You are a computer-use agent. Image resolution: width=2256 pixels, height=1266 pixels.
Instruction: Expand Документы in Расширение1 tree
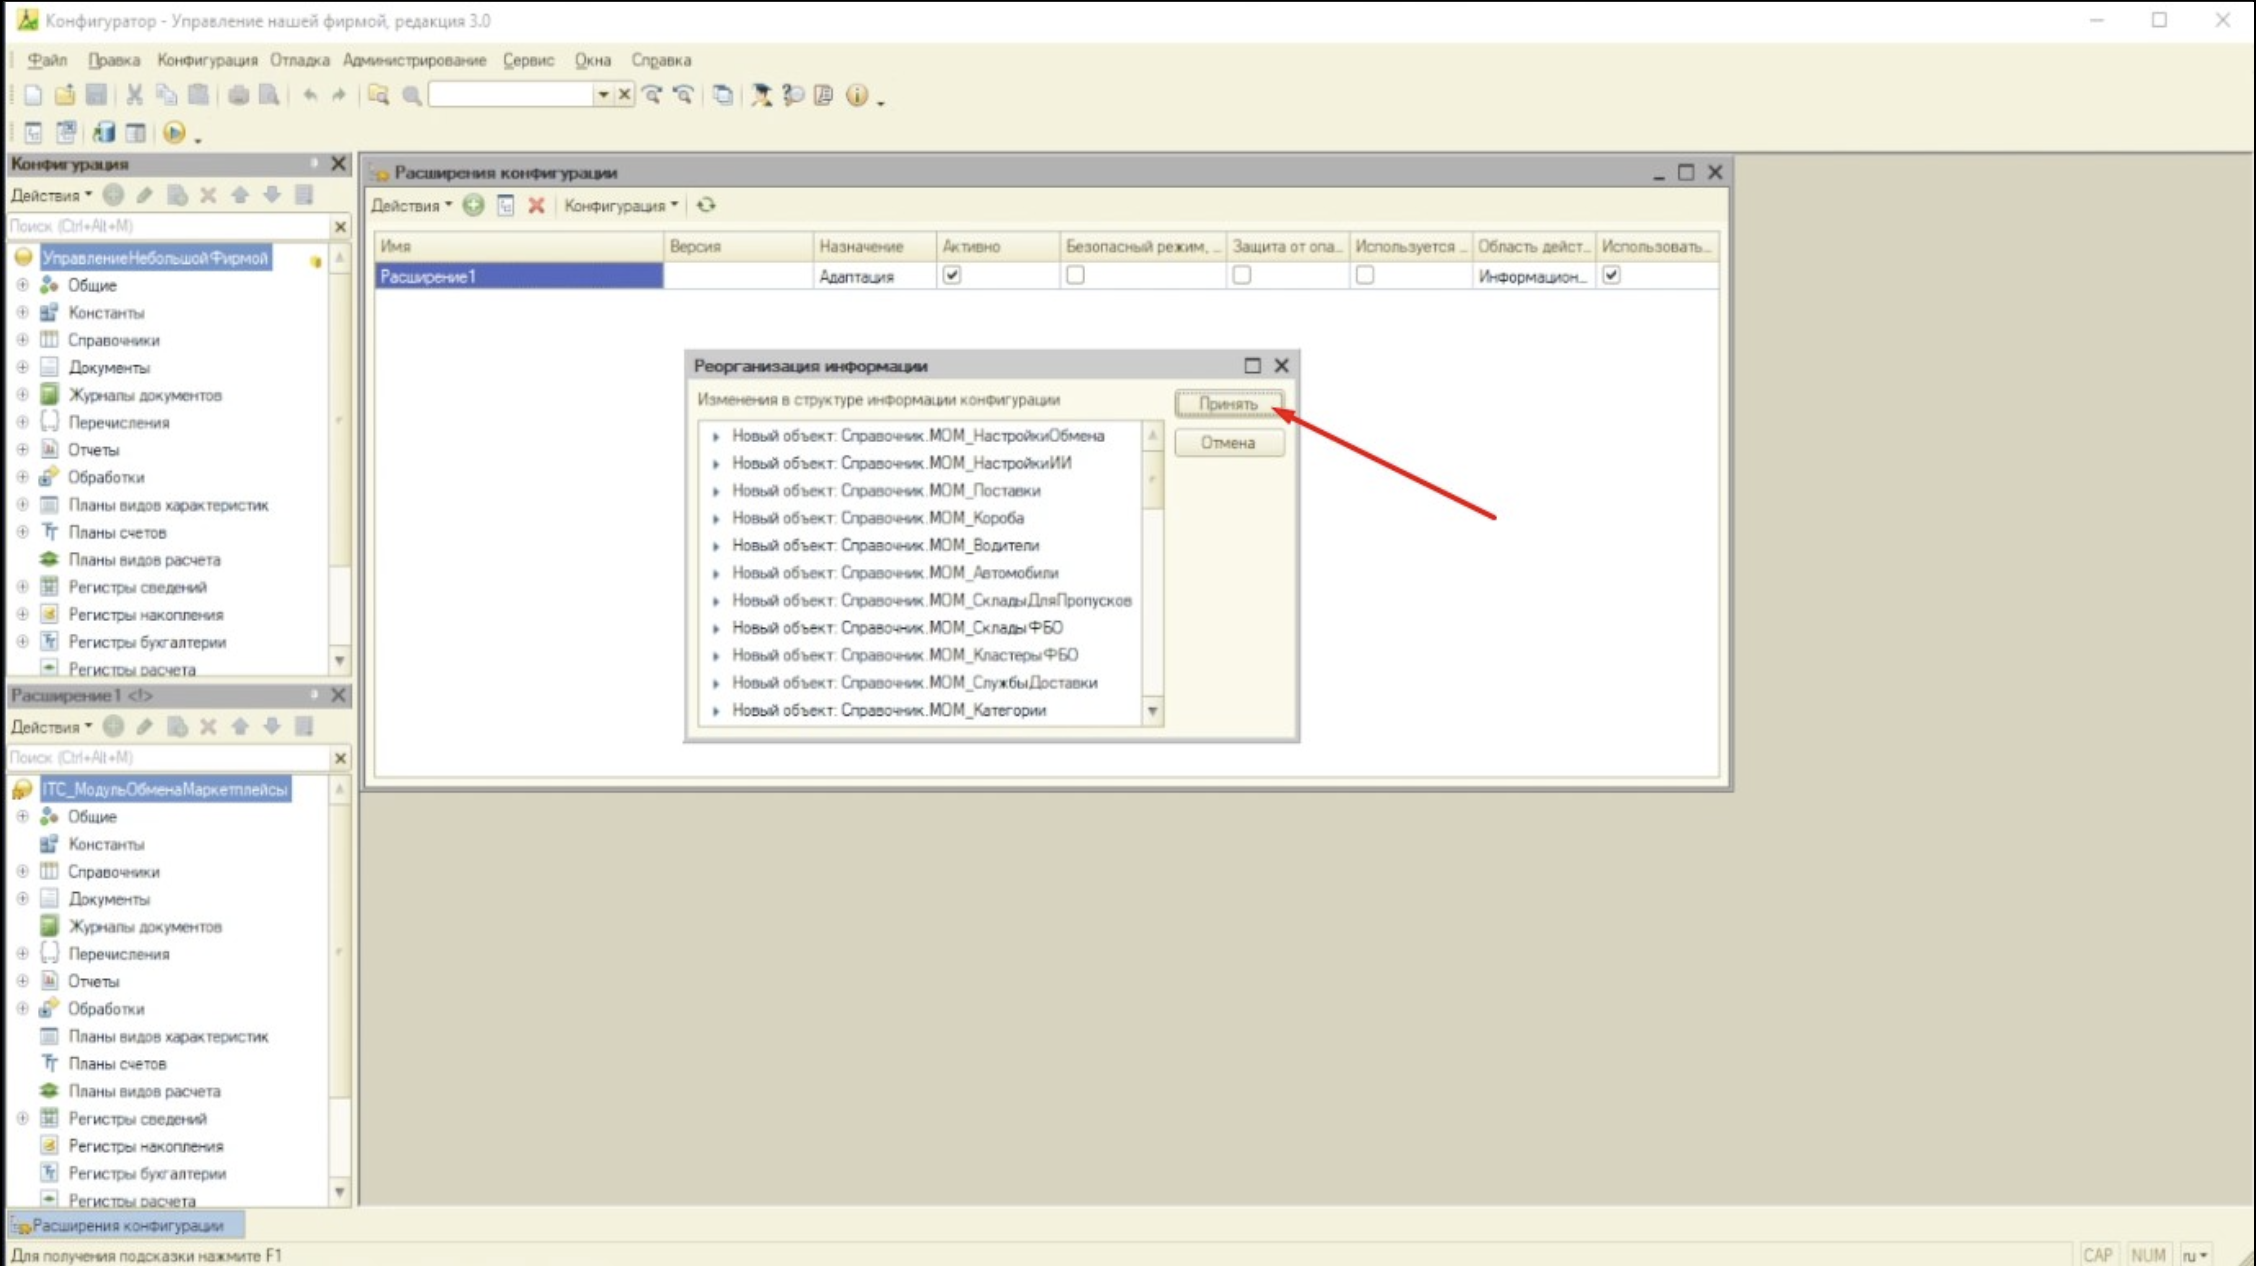[x=22, y=898]
